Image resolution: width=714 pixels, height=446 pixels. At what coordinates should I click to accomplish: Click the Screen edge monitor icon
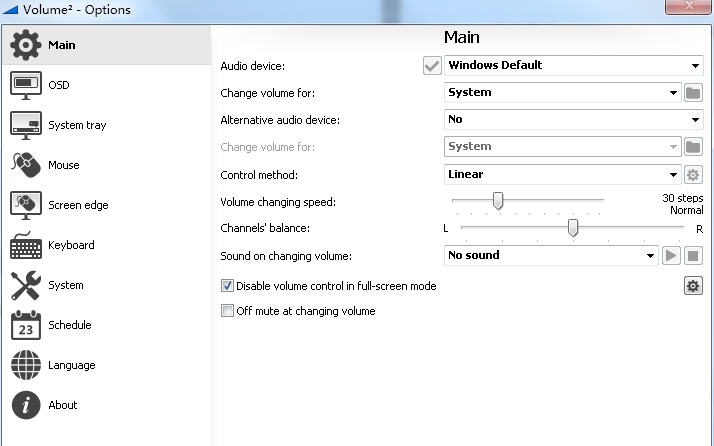point(26,205)
